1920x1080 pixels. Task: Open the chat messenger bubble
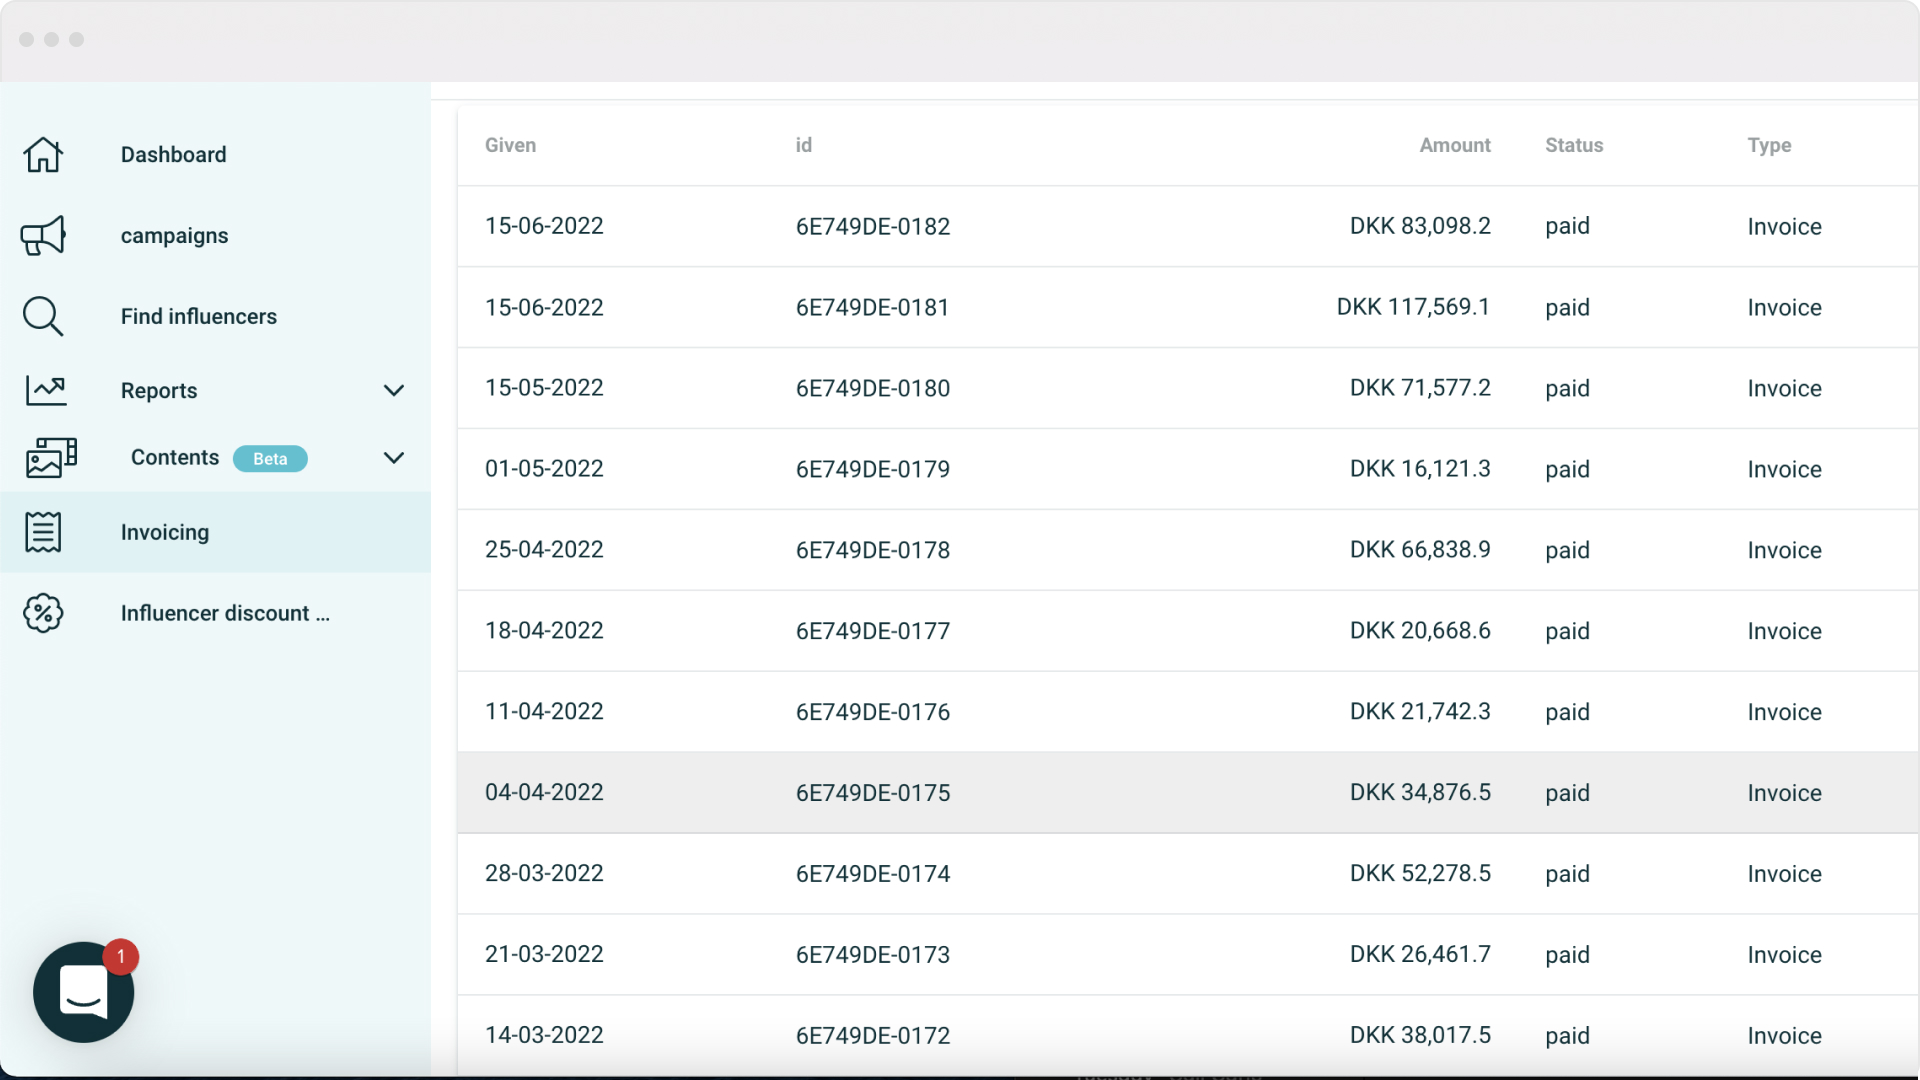[x=84, y=992]
